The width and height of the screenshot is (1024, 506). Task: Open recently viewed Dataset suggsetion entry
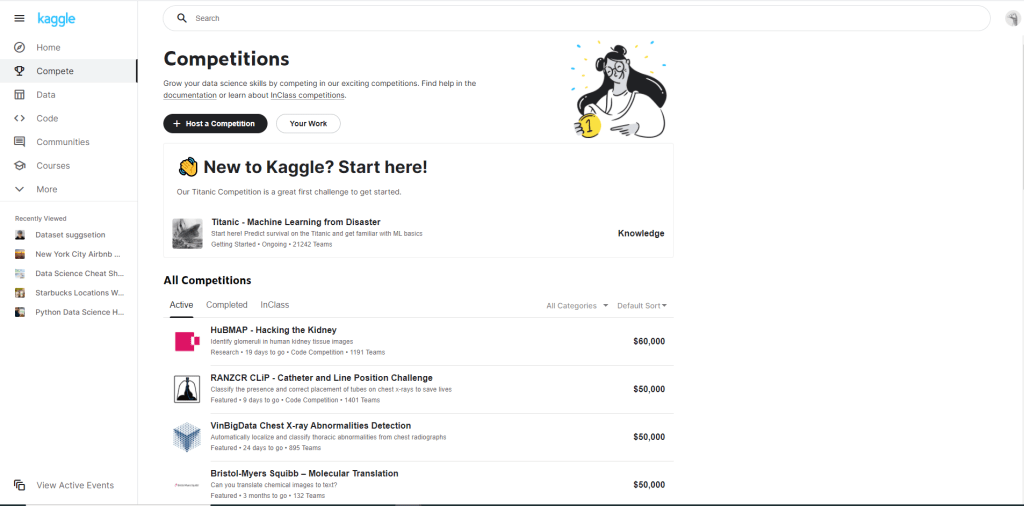point(69,235)
